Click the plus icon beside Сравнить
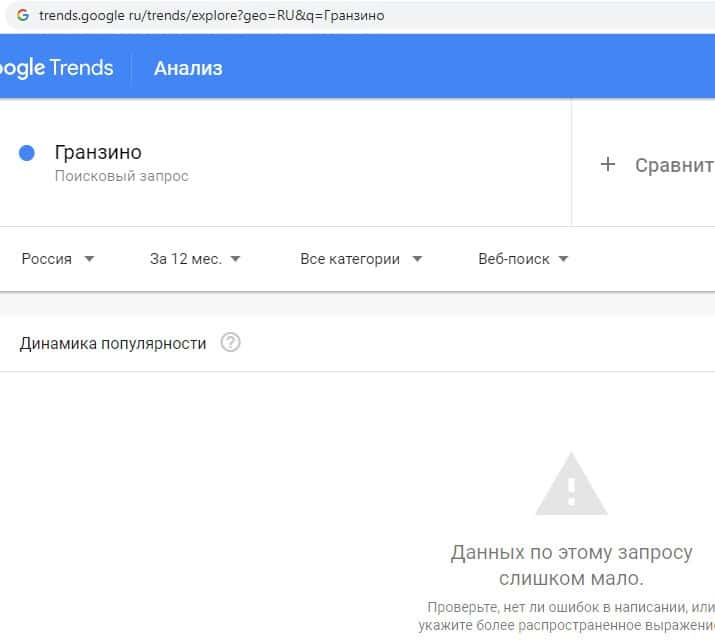Screen dimensions: 715x643 [x=607, y=165]
